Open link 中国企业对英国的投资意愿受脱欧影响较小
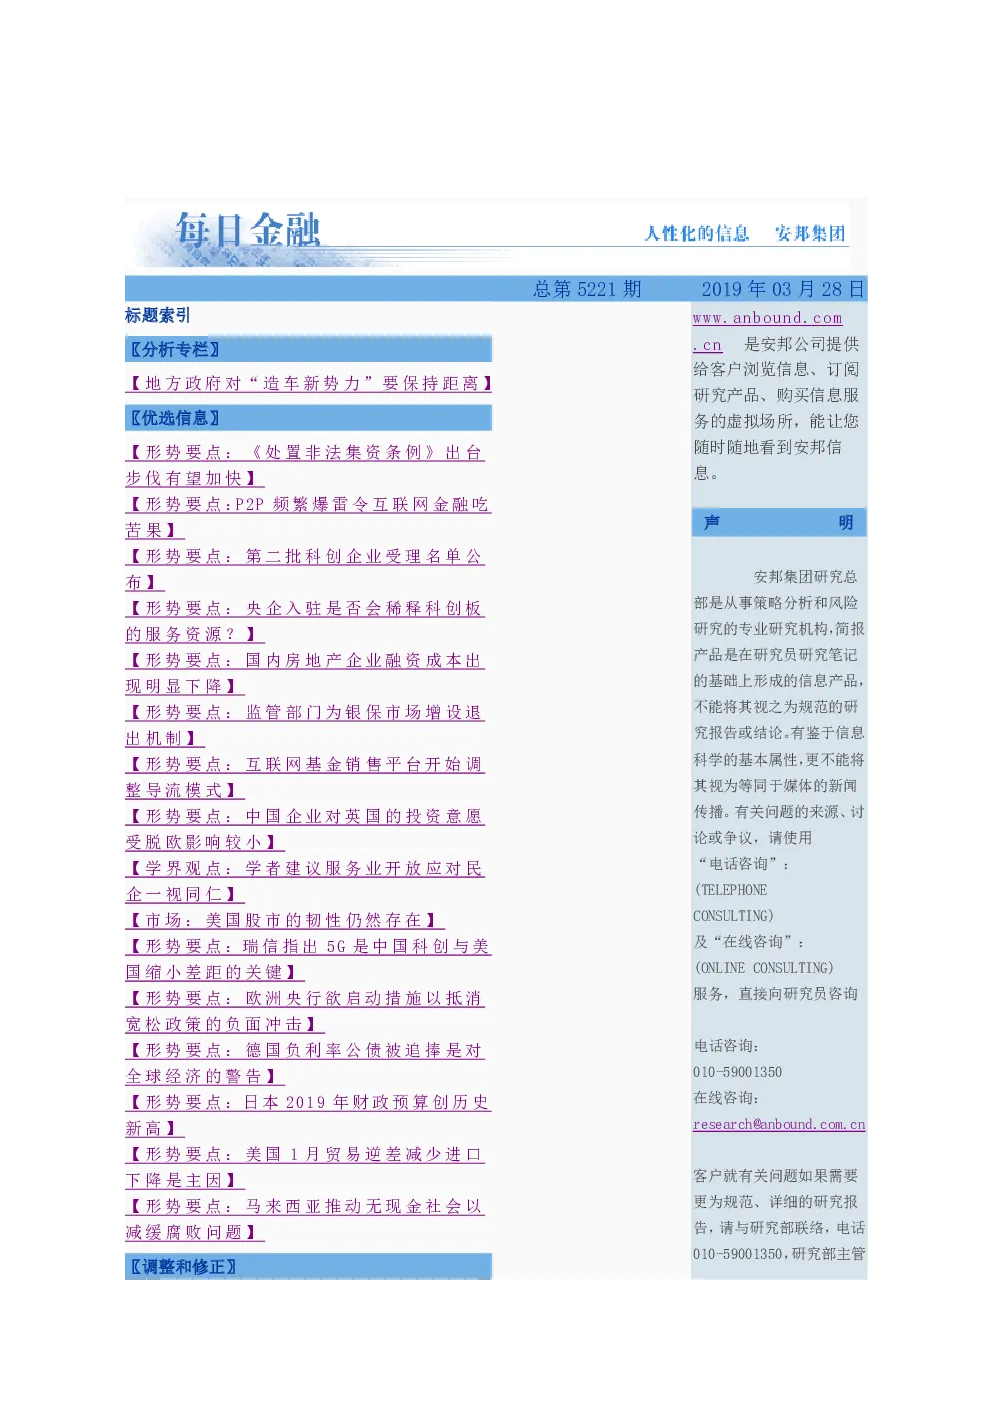Image resolution: width=992 pixels, height=1403 pixels. pyautogui.click(x=305, y=830)
